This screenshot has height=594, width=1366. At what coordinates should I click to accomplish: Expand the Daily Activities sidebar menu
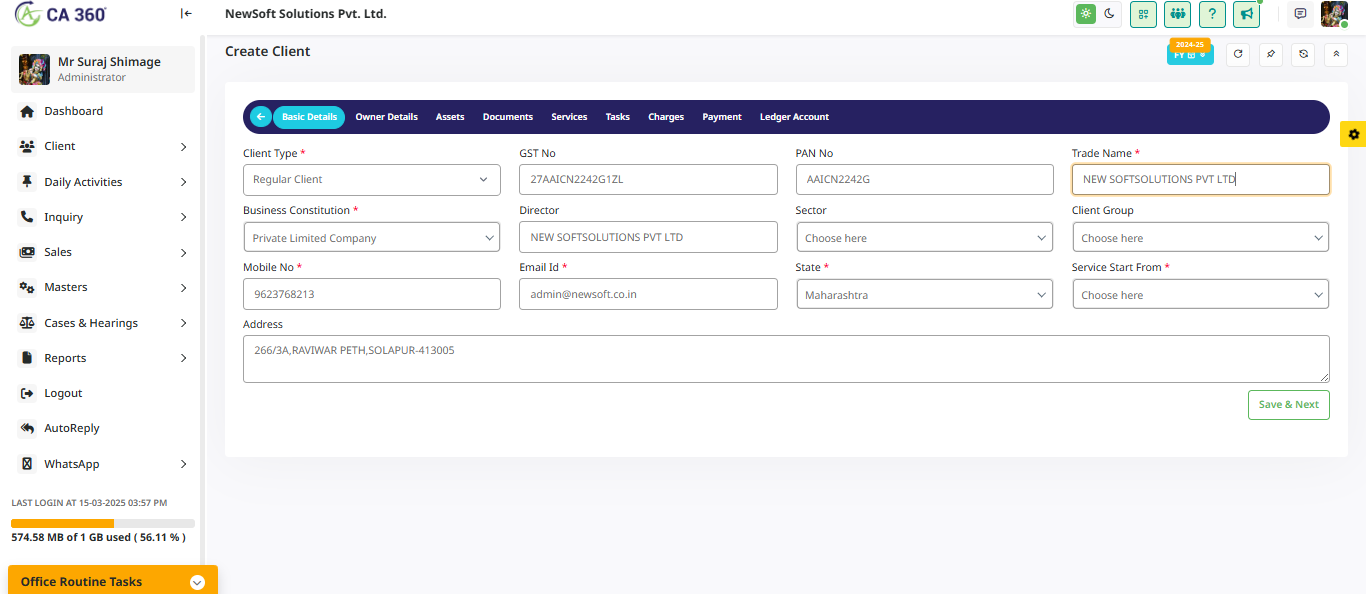tap(101, 182)
